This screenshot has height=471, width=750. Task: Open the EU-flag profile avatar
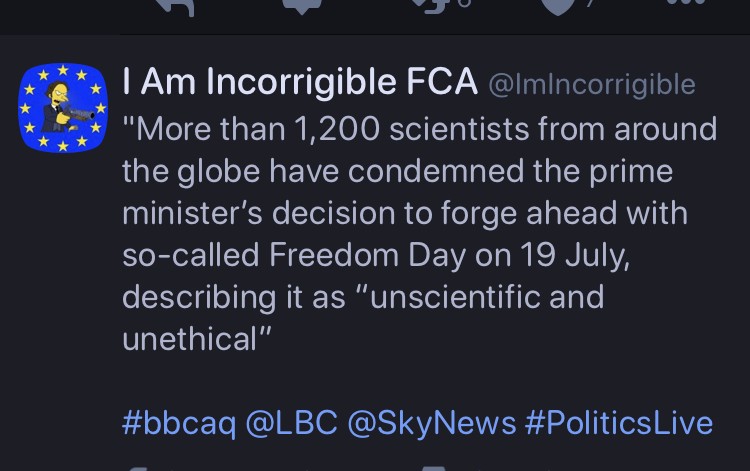coord(62,108)
